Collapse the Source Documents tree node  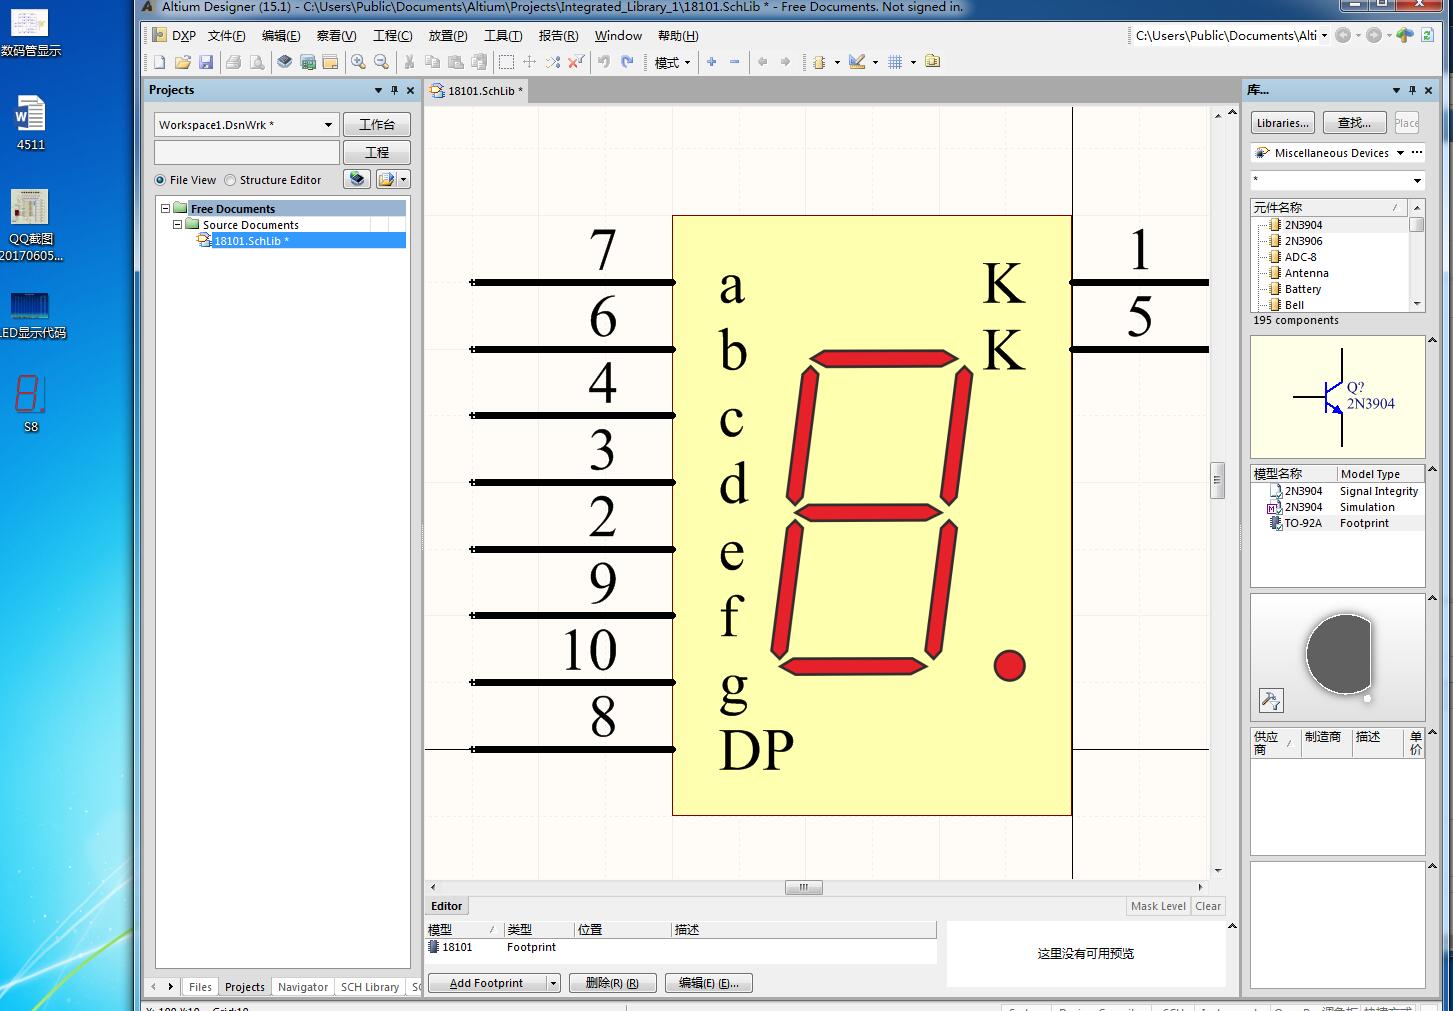(x=177, y=225)
